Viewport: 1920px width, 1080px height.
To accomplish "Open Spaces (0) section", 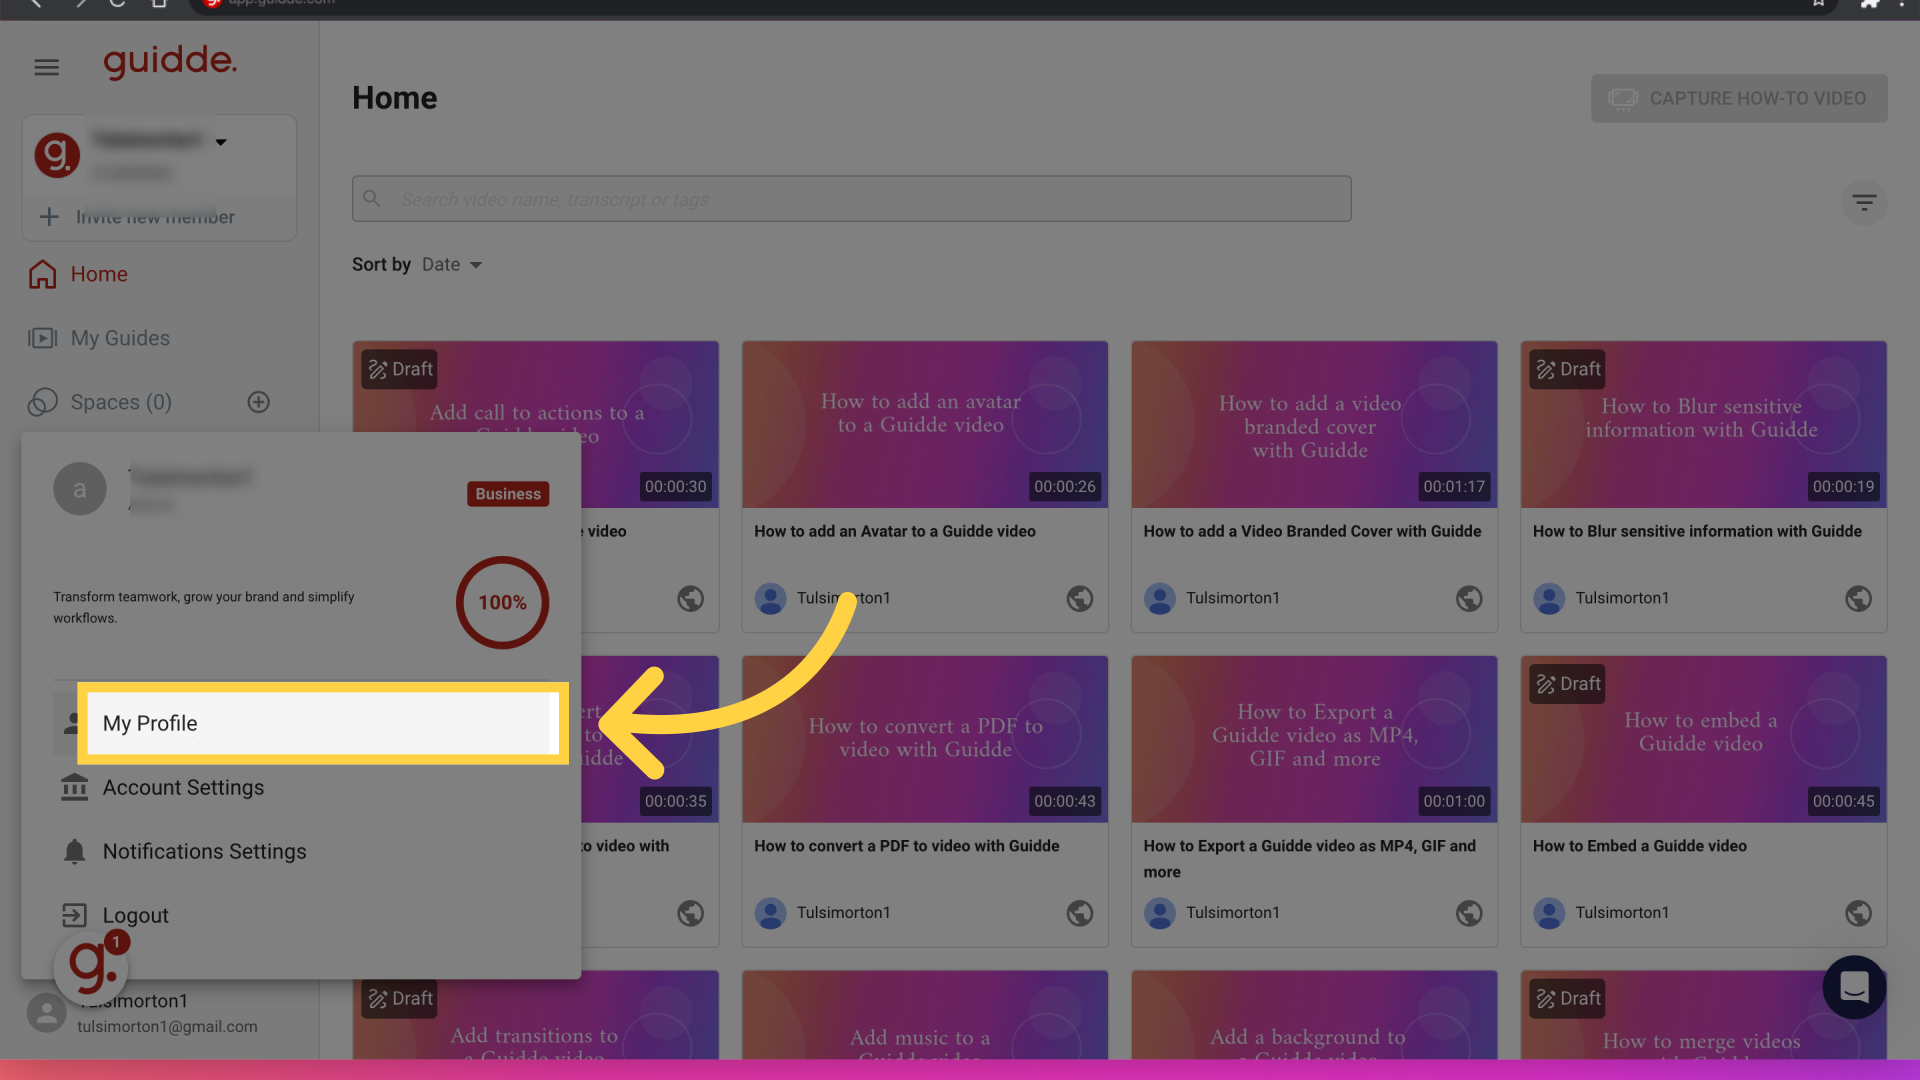I will tap(100, 402).
